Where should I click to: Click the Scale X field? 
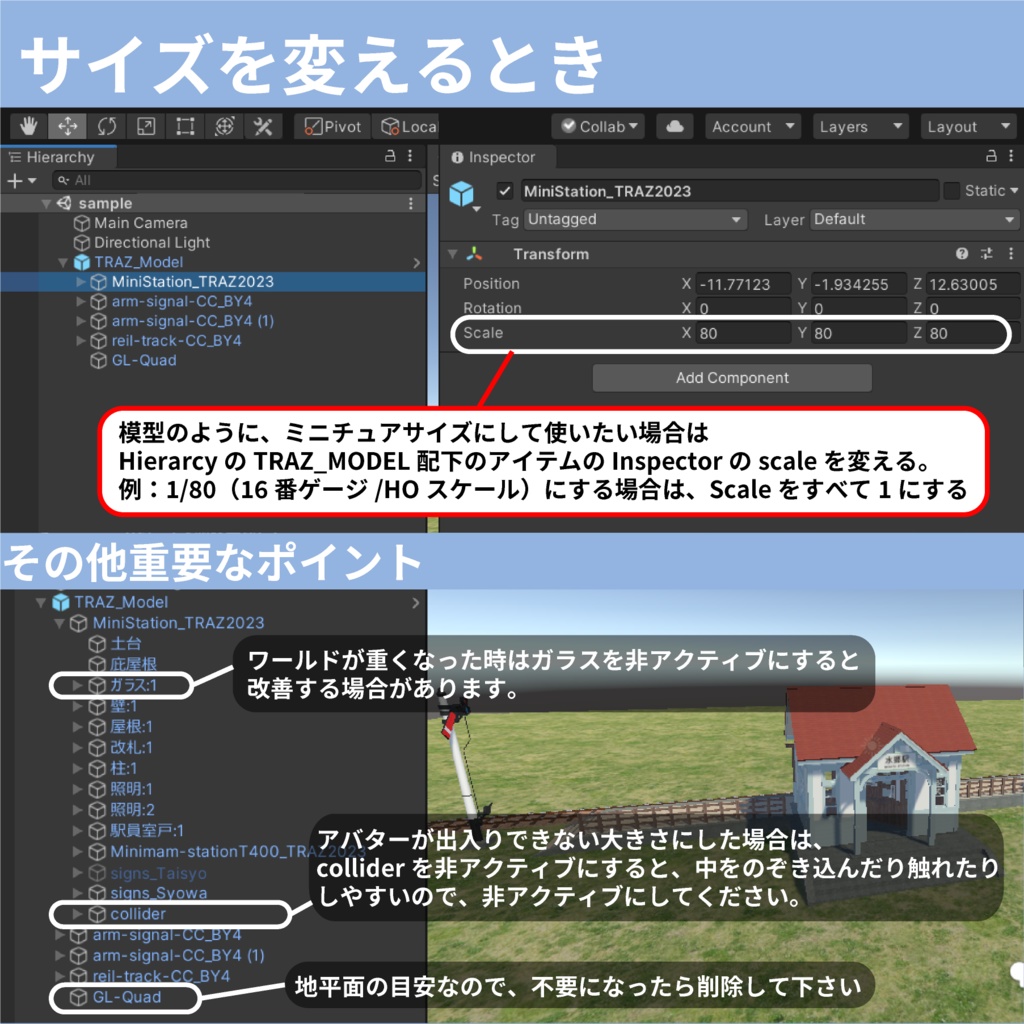pyautogui.click(x=743, y=334)
